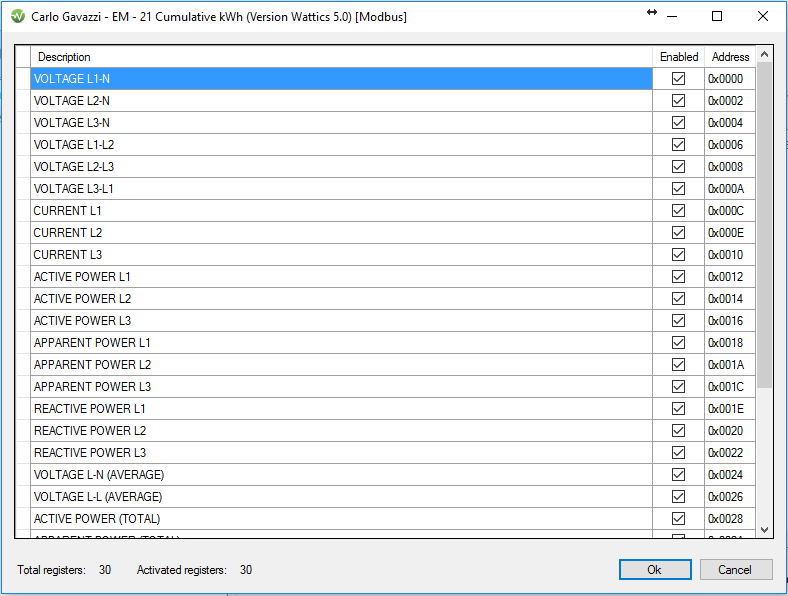Viewport: 788px width, 596px height.
Task: Minimize the Carlo Gavazzi window
Action: (x=672, y=17)
